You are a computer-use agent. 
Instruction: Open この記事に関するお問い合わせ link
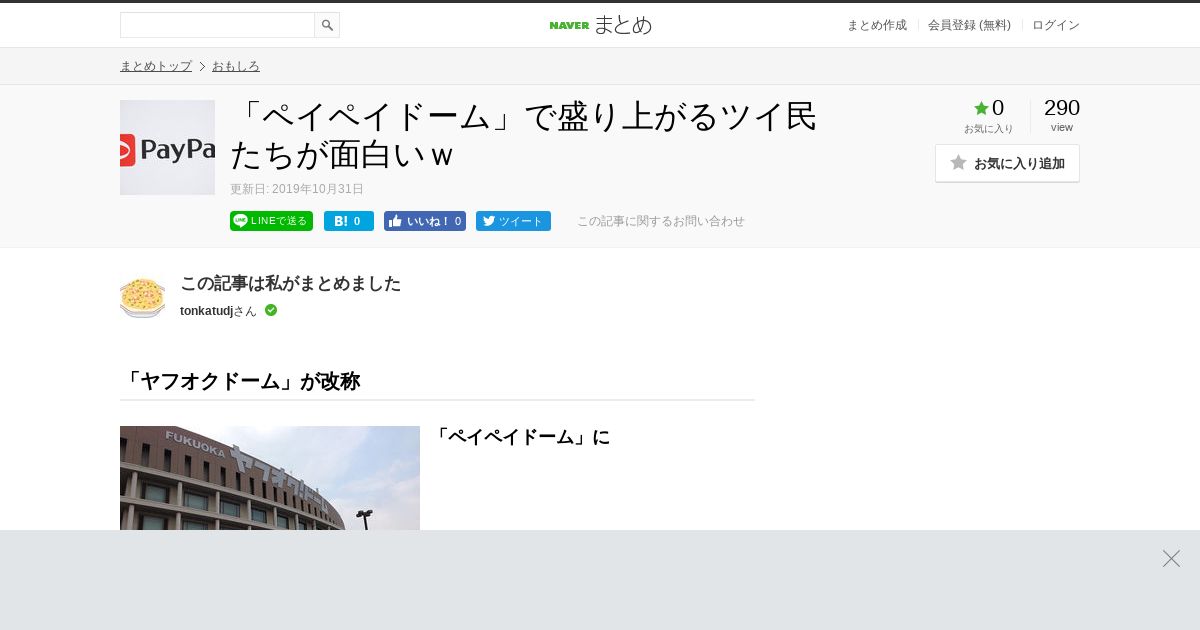661,221
